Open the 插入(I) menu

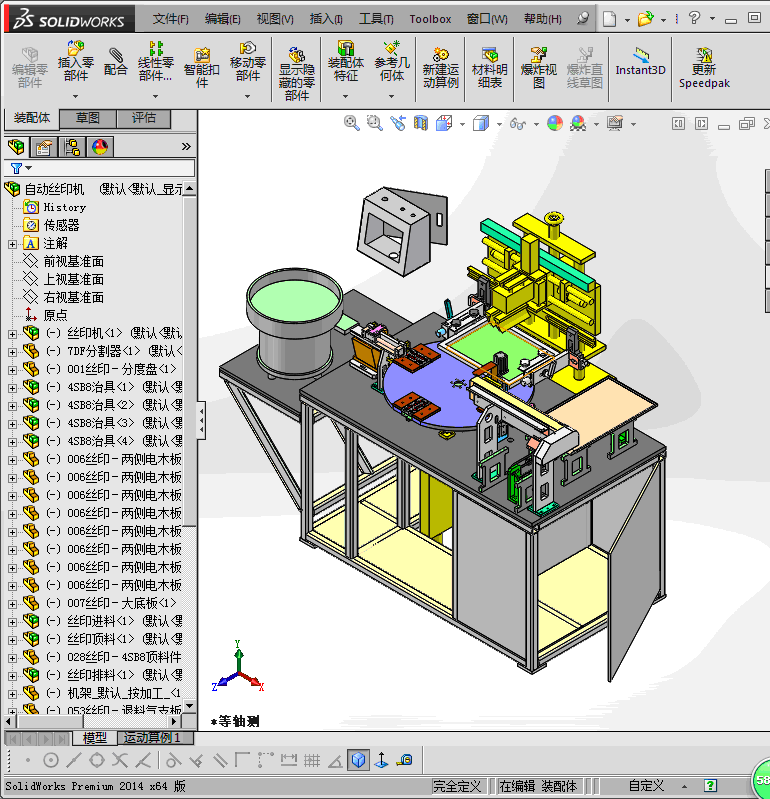pos(326,19)
